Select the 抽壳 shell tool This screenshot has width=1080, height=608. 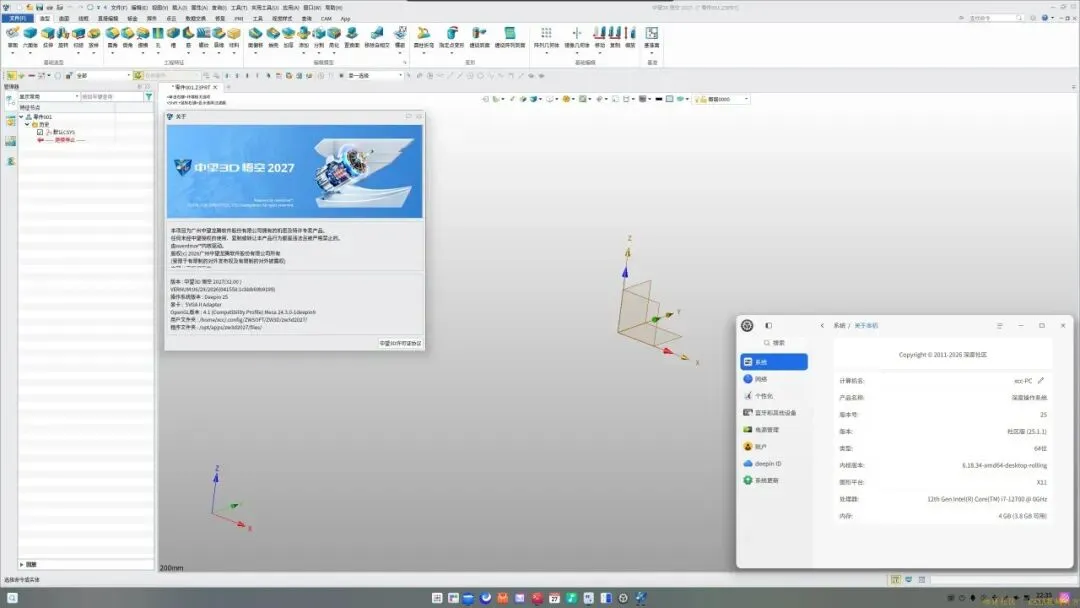(273, 37)
